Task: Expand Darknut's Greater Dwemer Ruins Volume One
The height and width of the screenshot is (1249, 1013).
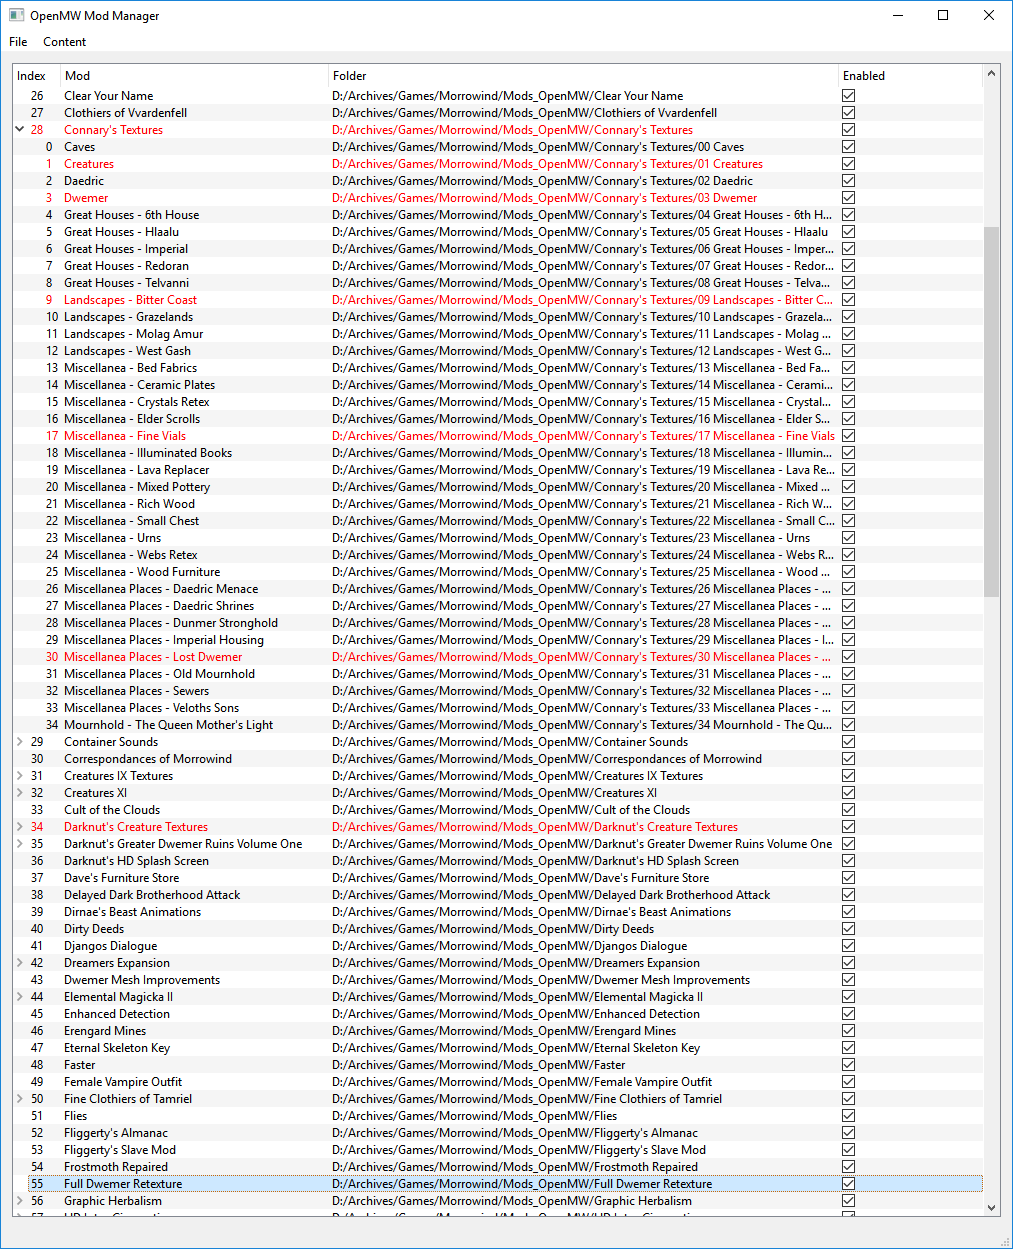Action: [20, 844]
